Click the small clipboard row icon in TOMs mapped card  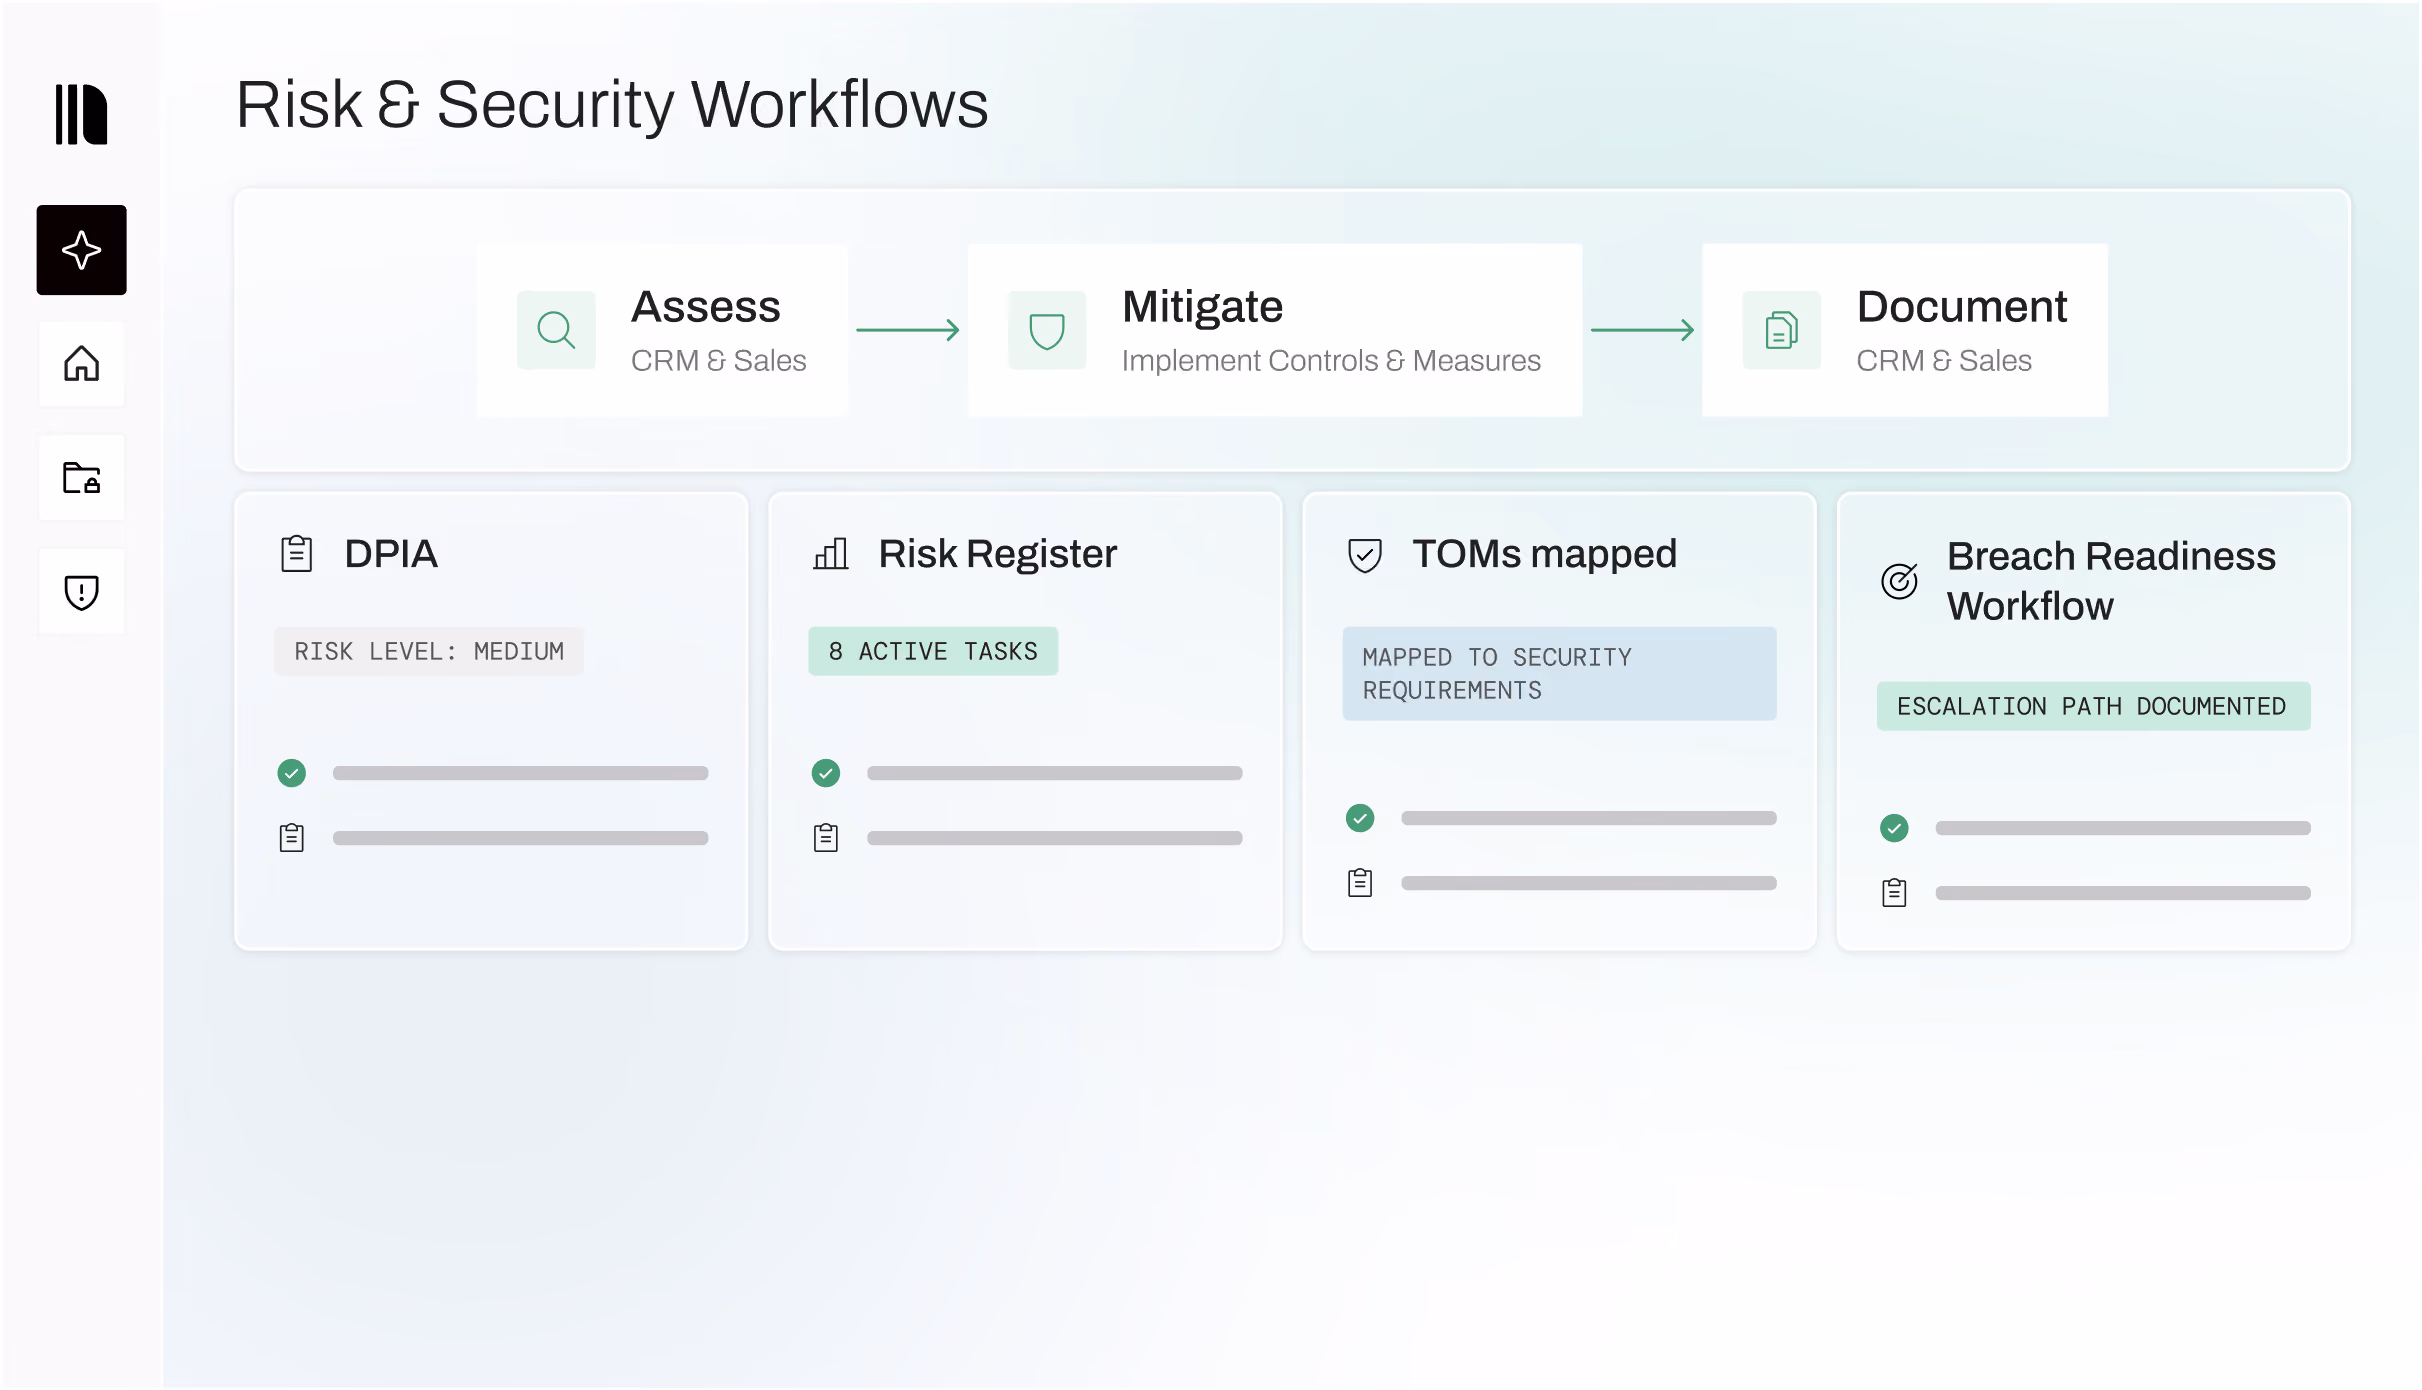click(x=1360, y=883)
